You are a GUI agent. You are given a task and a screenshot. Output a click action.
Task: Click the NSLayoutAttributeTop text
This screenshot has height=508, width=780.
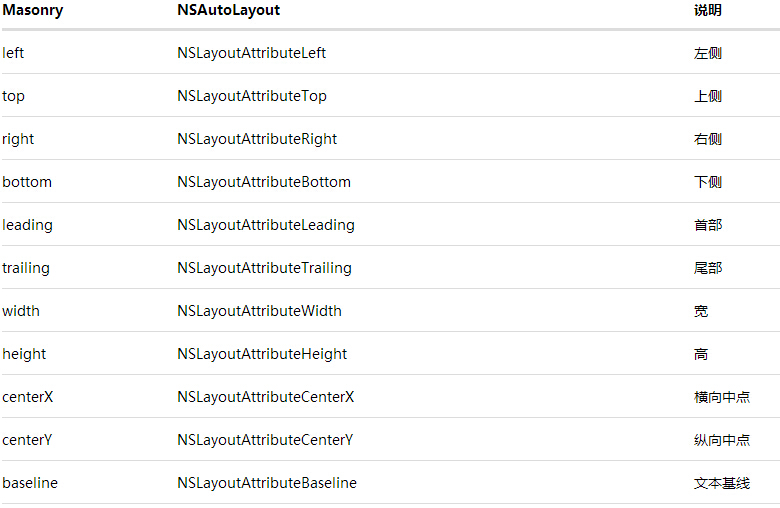tap(251, 96)
